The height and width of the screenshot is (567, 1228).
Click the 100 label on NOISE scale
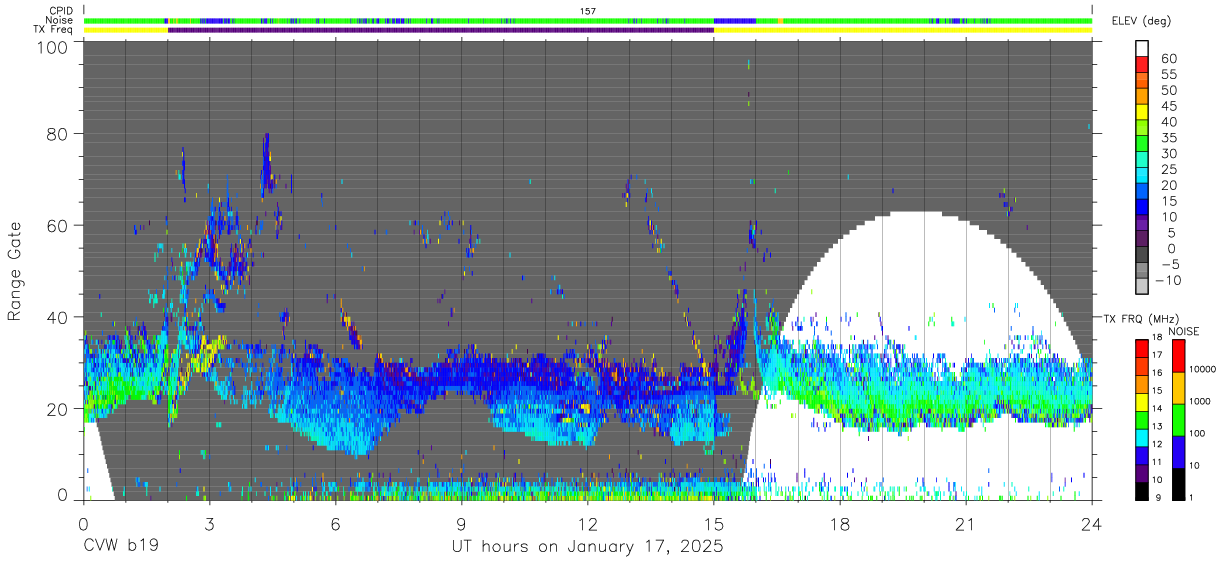1198,433
